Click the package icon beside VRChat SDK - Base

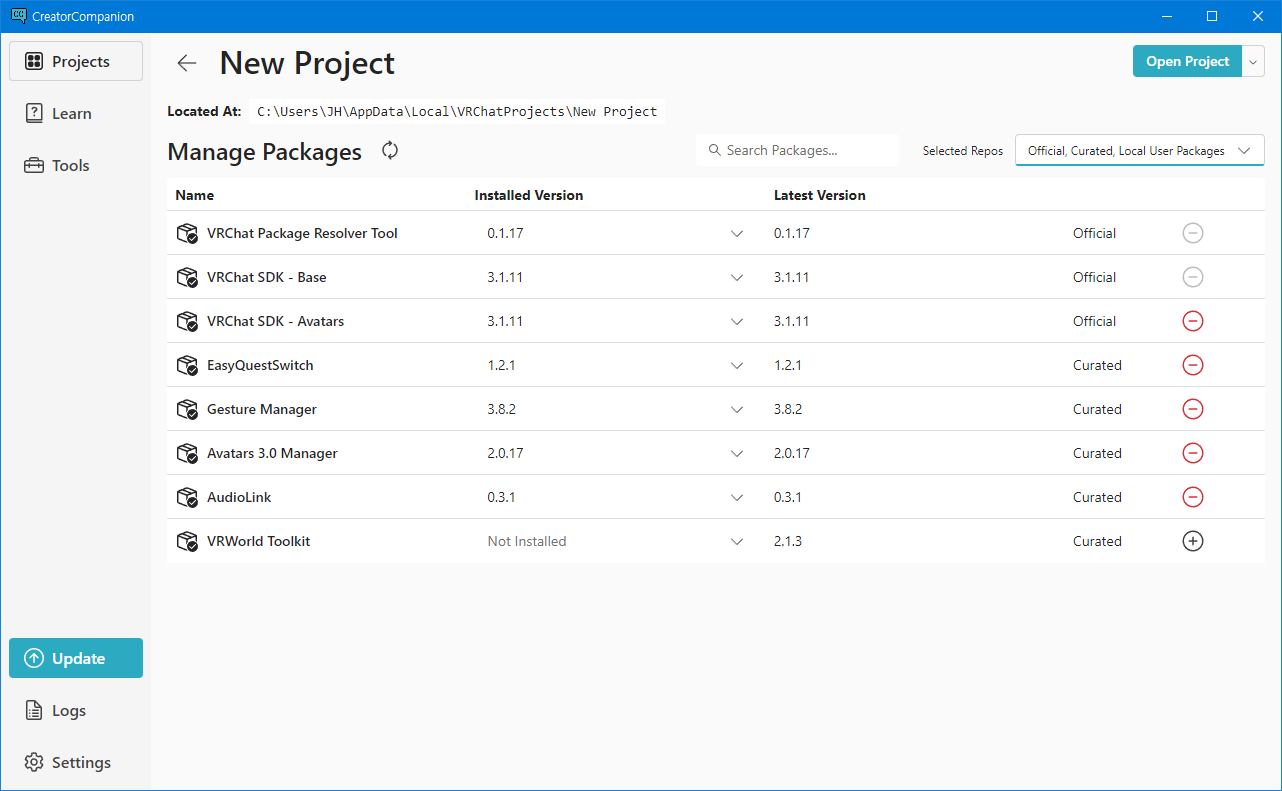(x=187, y=277)
